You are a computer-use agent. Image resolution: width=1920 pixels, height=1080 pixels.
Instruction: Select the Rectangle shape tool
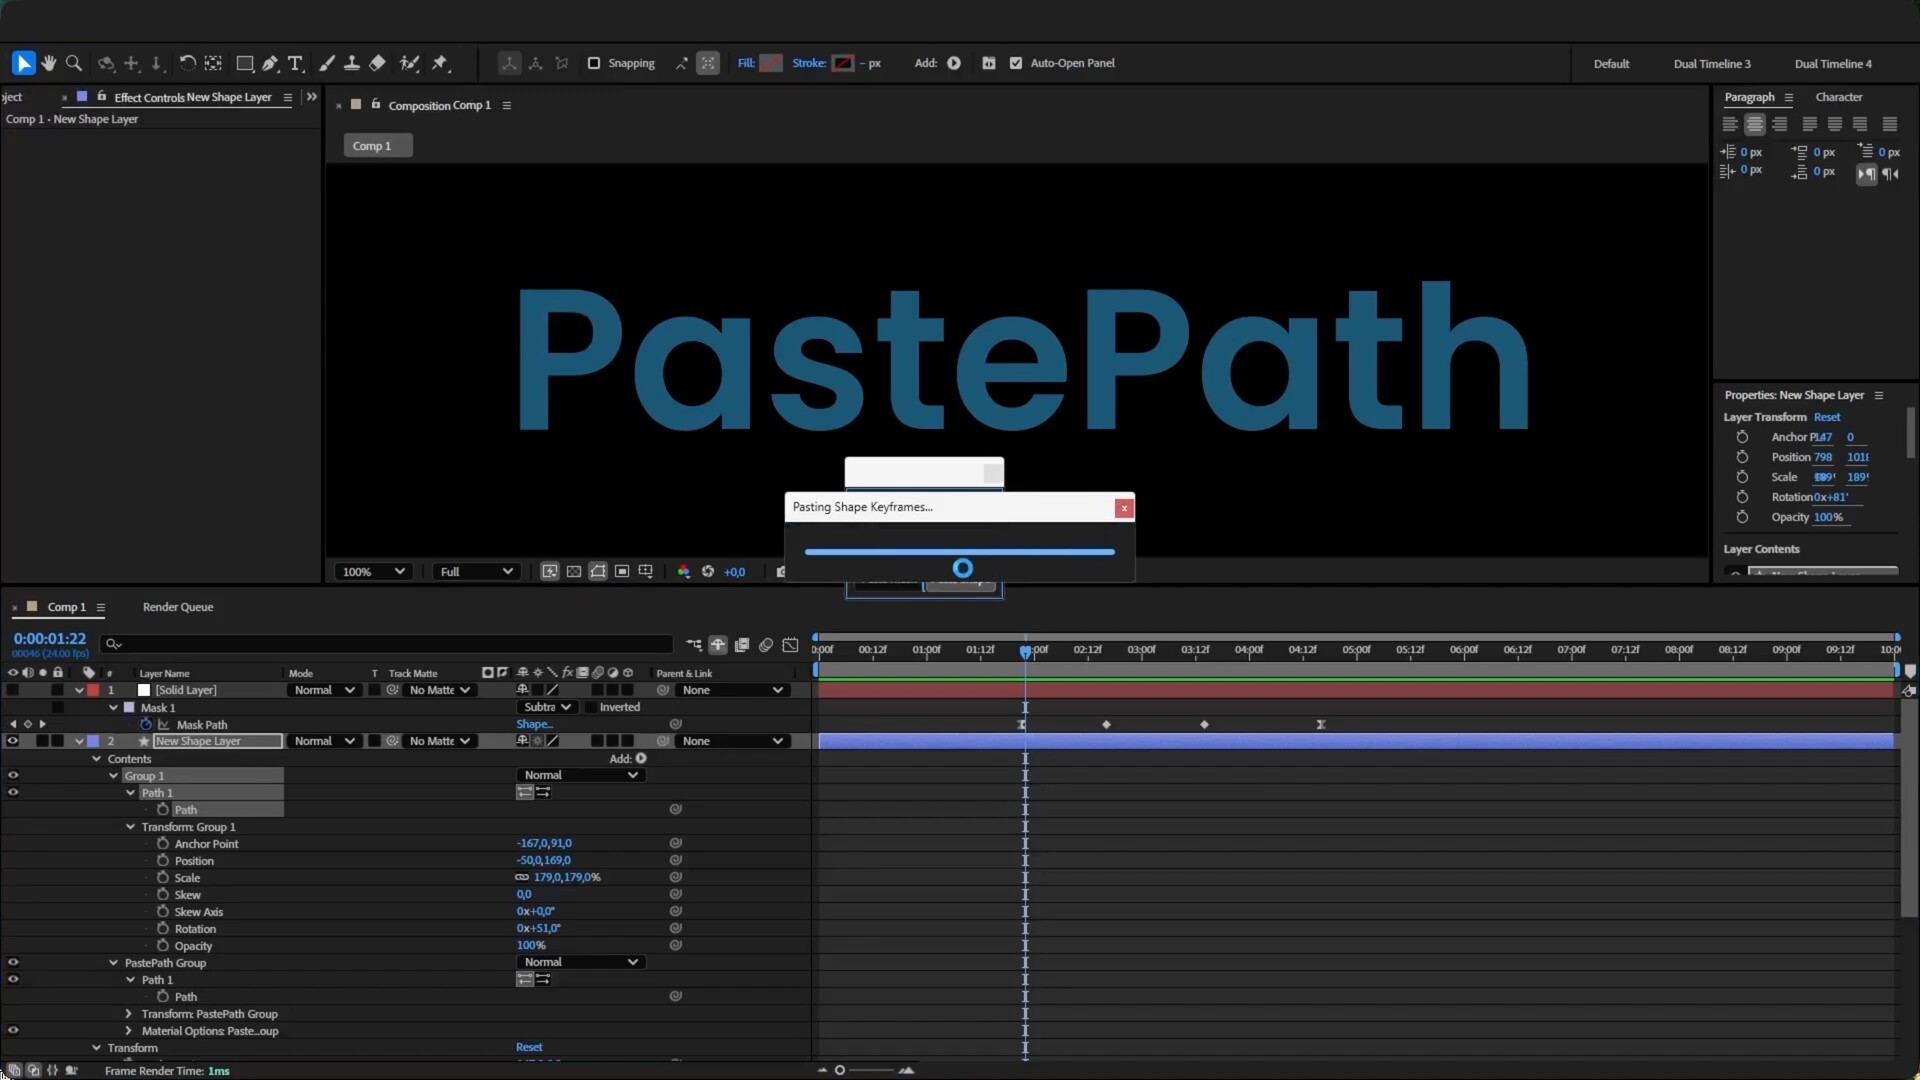[x=244, y=63]
